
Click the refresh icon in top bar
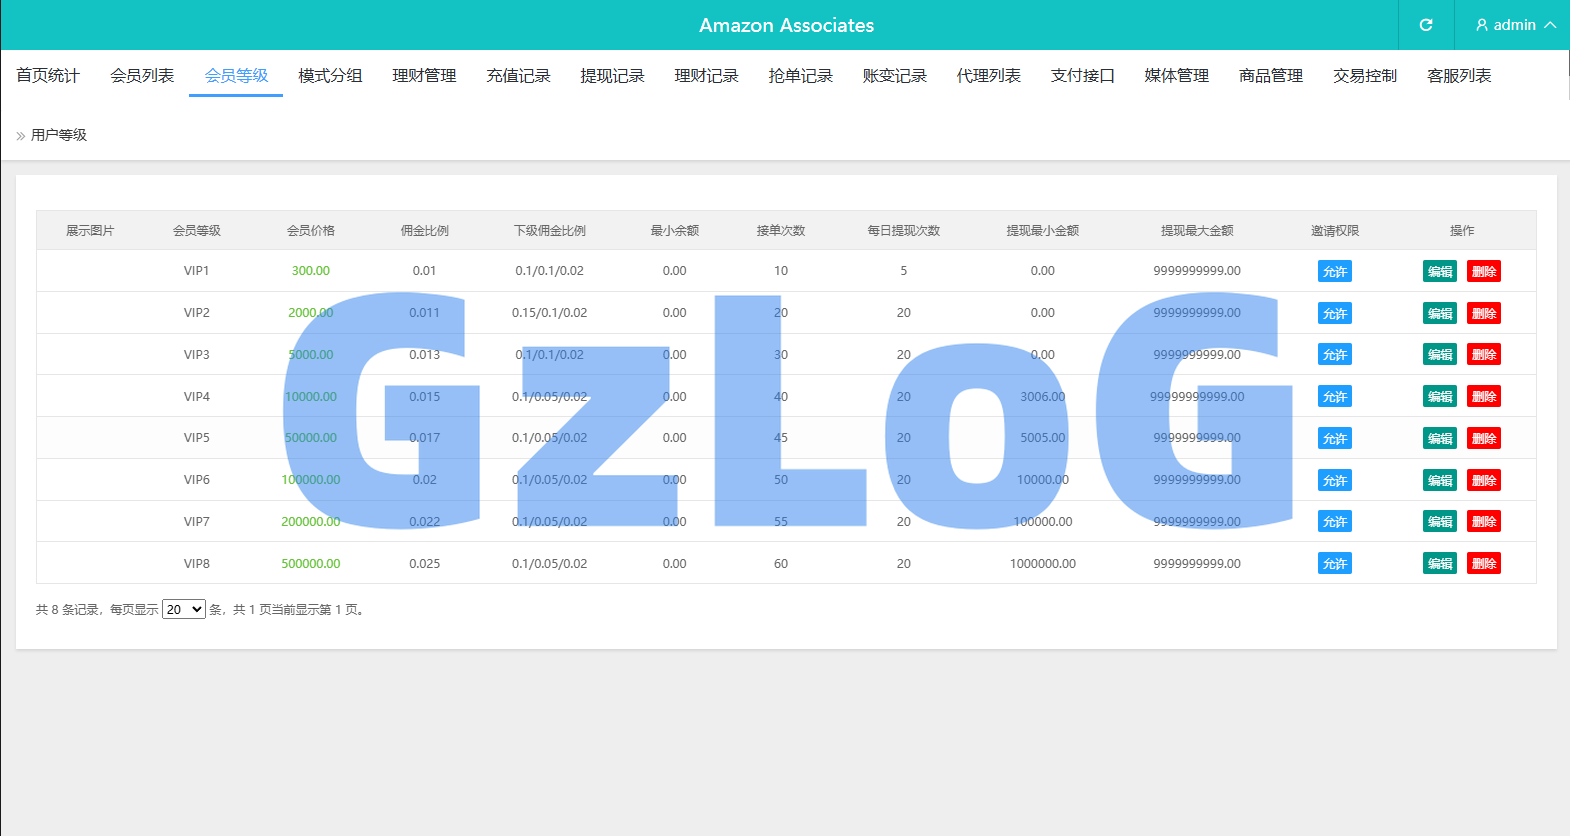(x=1426, y=25)
